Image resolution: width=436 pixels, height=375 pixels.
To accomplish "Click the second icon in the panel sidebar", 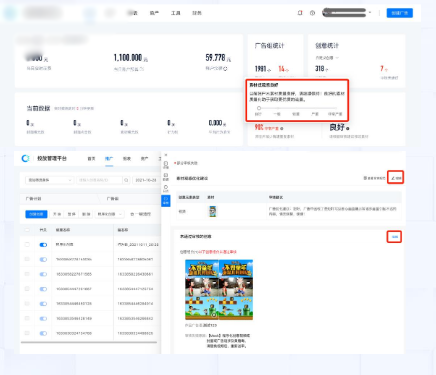I will [166, 177].
